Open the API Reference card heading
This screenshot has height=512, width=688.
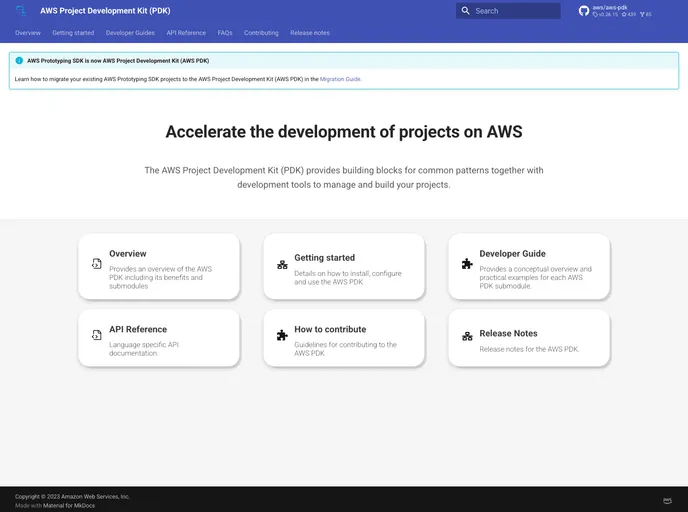(138, 329)
